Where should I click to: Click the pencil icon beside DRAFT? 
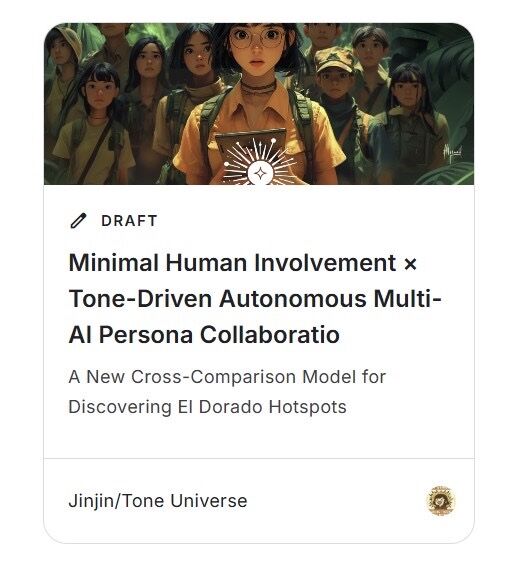tap(78, 221)
